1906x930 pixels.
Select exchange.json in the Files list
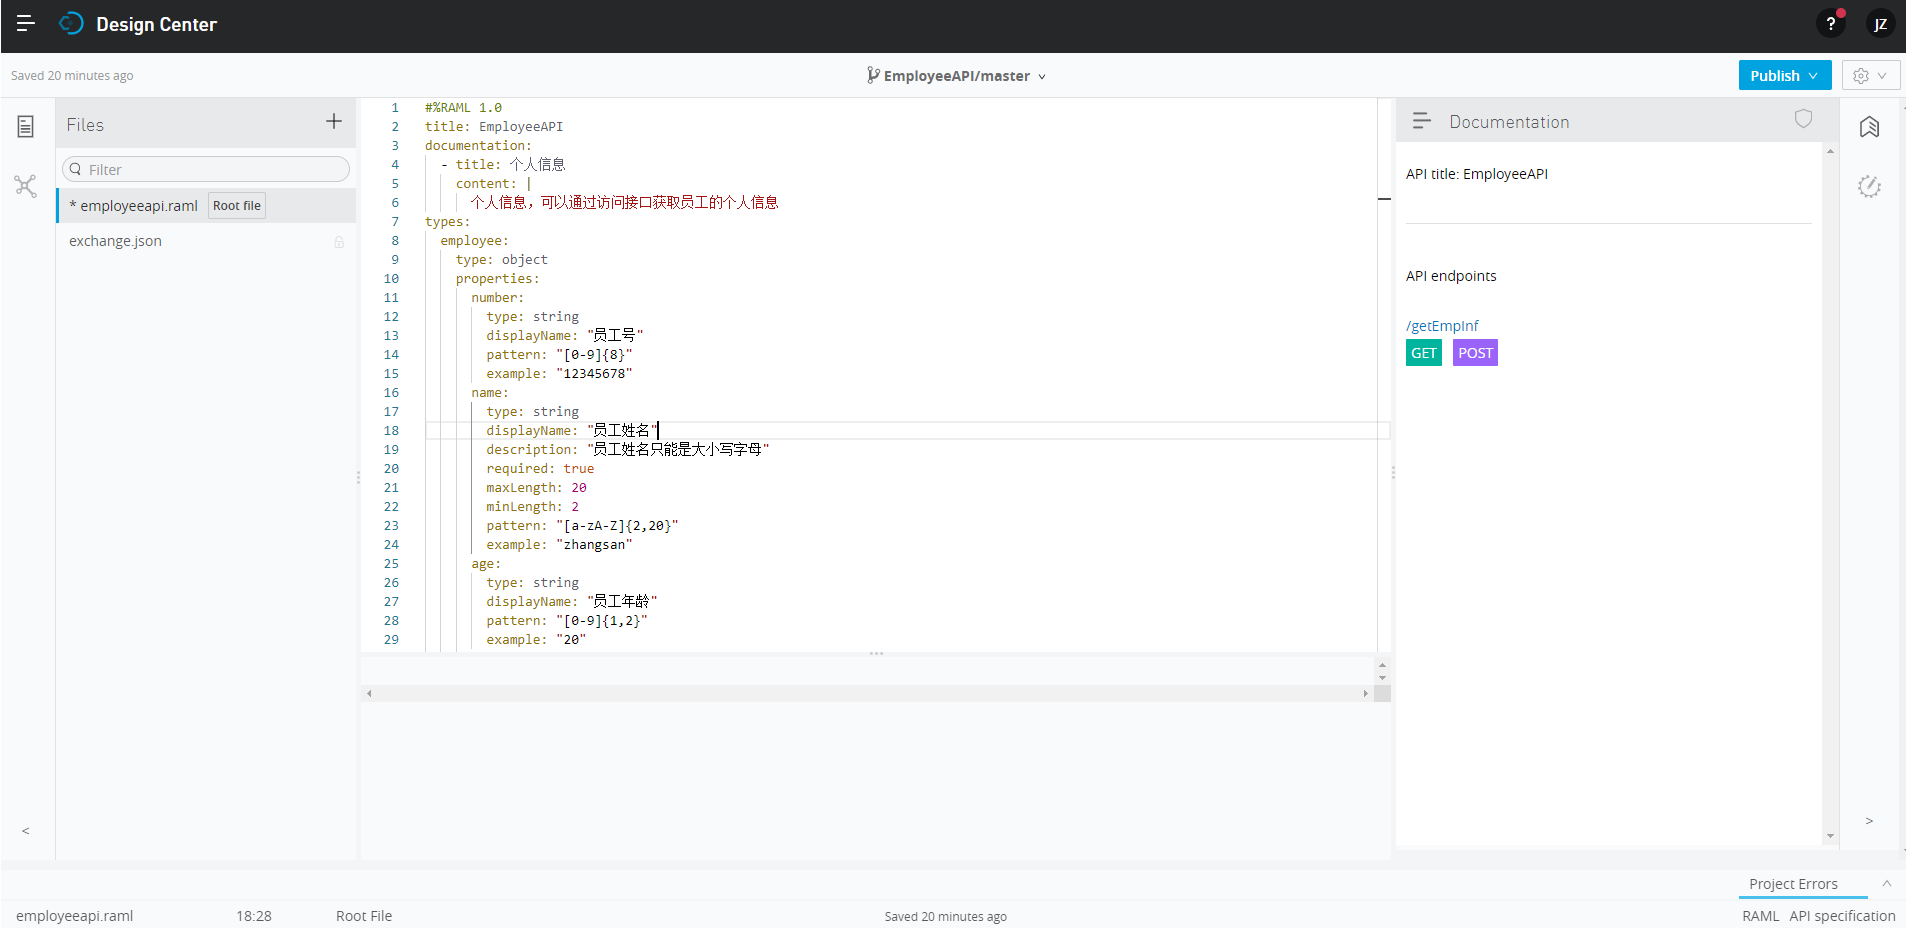(x=116, y=241)
